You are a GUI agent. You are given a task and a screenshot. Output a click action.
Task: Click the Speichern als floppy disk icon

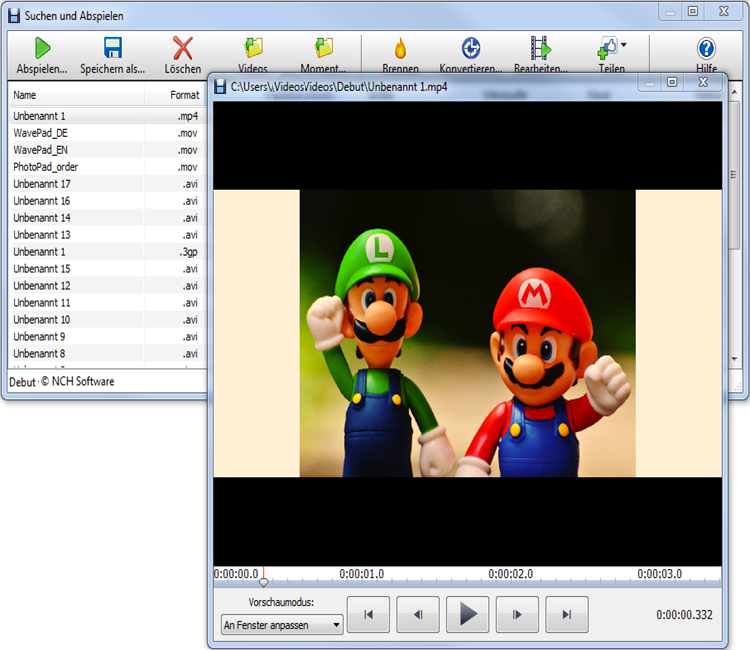pyautogui.click(x=113, y=48)
